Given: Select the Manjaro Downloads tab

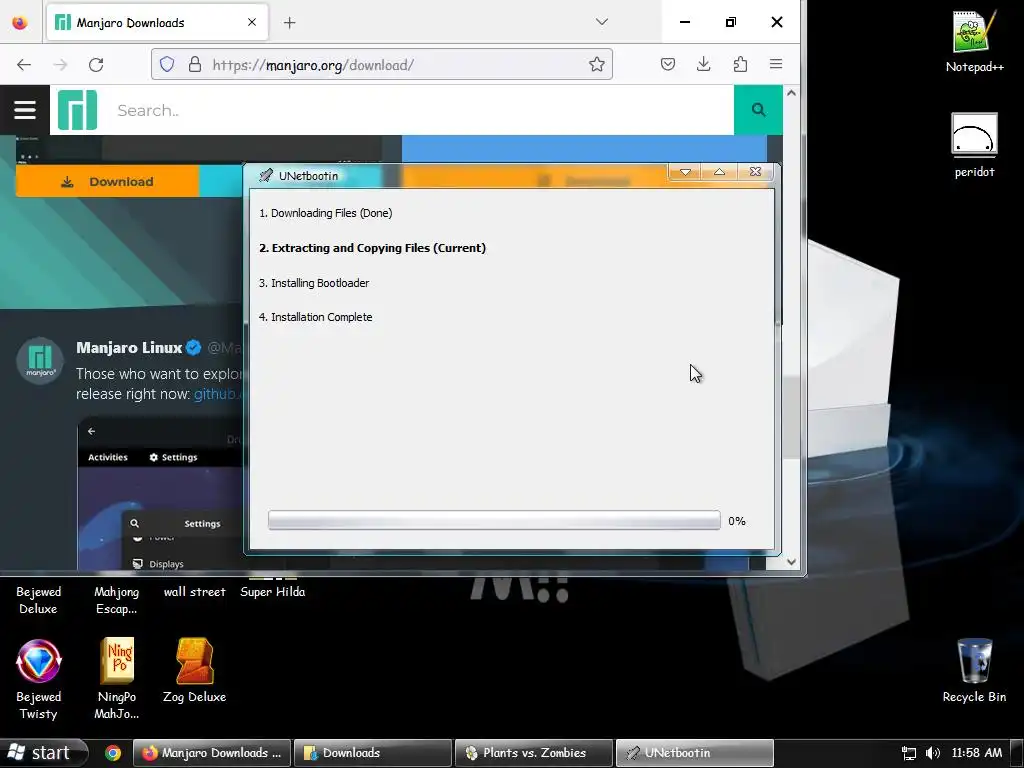Looking at the screenshot, I should pos(157,23).
